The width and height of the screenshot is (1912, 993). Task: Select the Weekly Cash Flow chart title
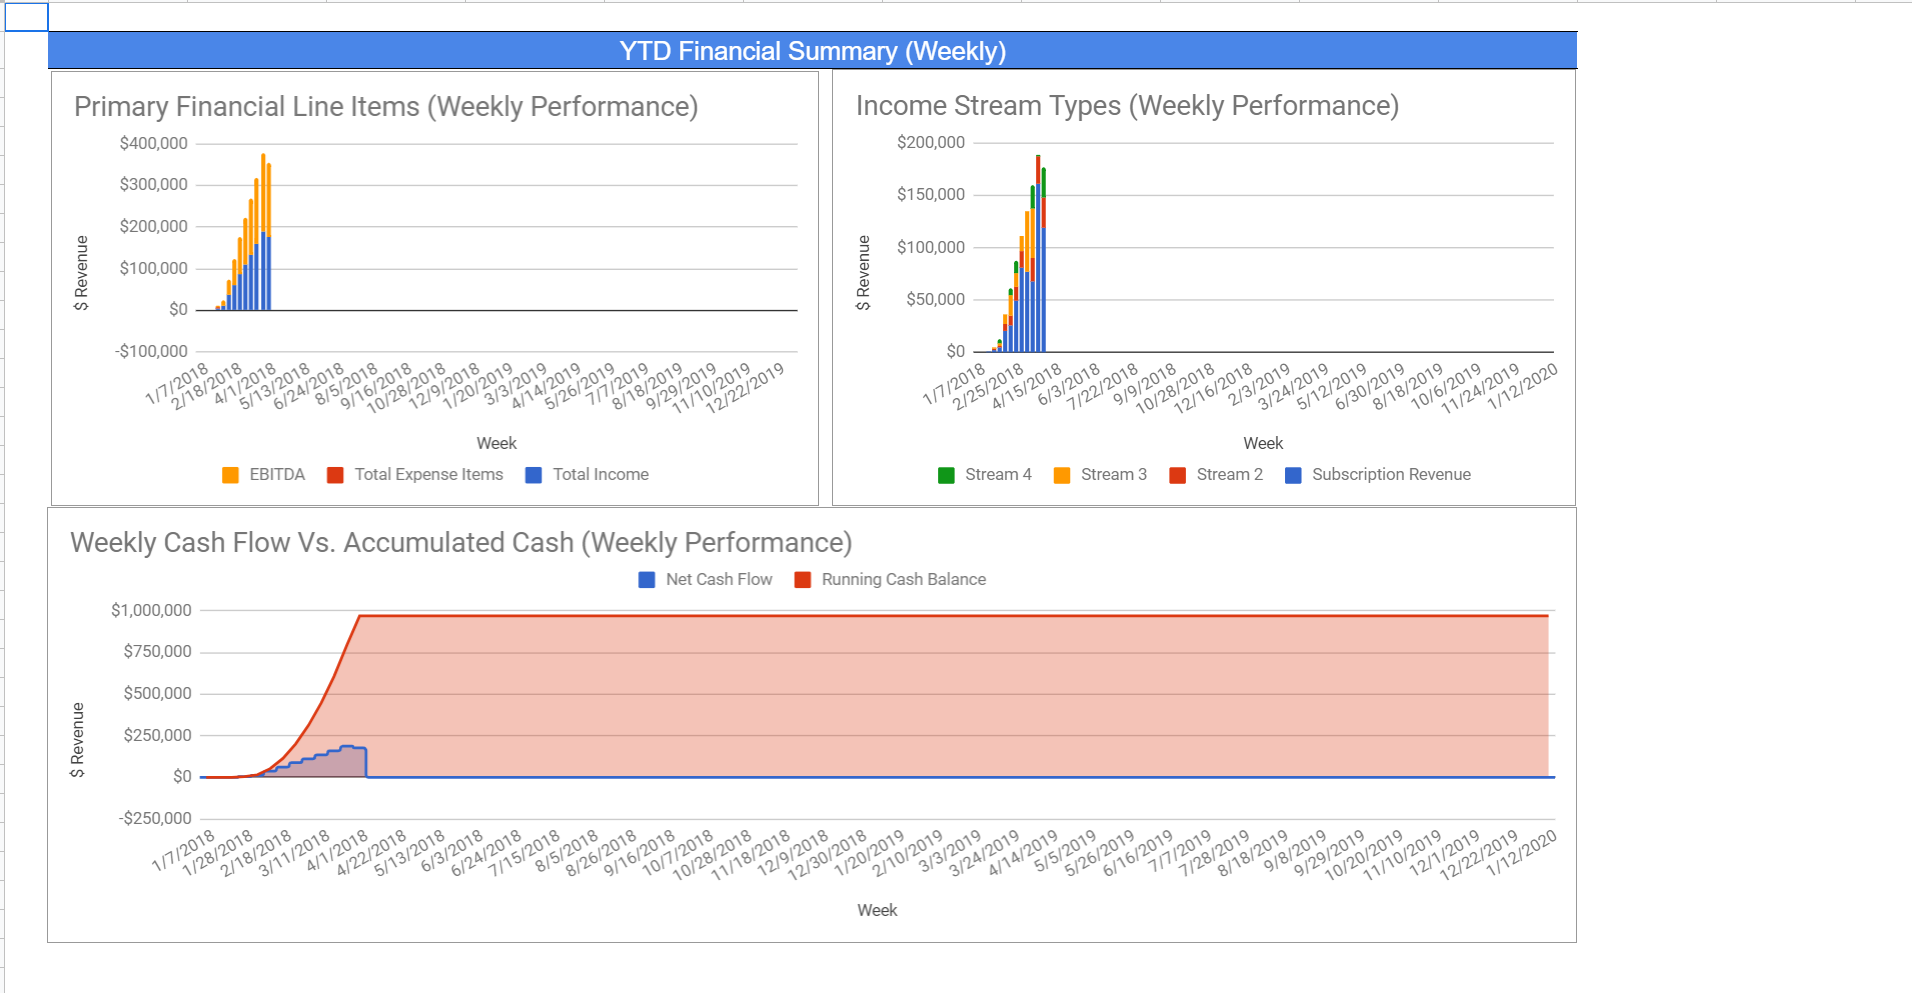tap(461, 543)
